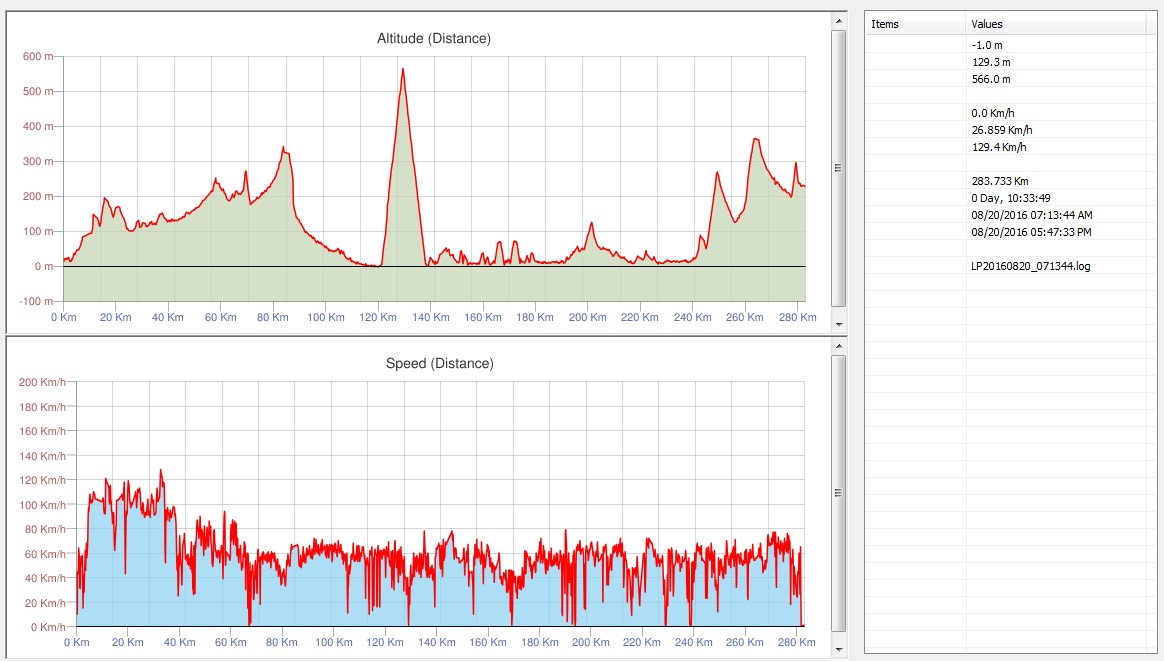Click the Speed chart scrollbar thumb
Image resolution: width=1164 pixels, height=661 pixels.
point(838,492)
